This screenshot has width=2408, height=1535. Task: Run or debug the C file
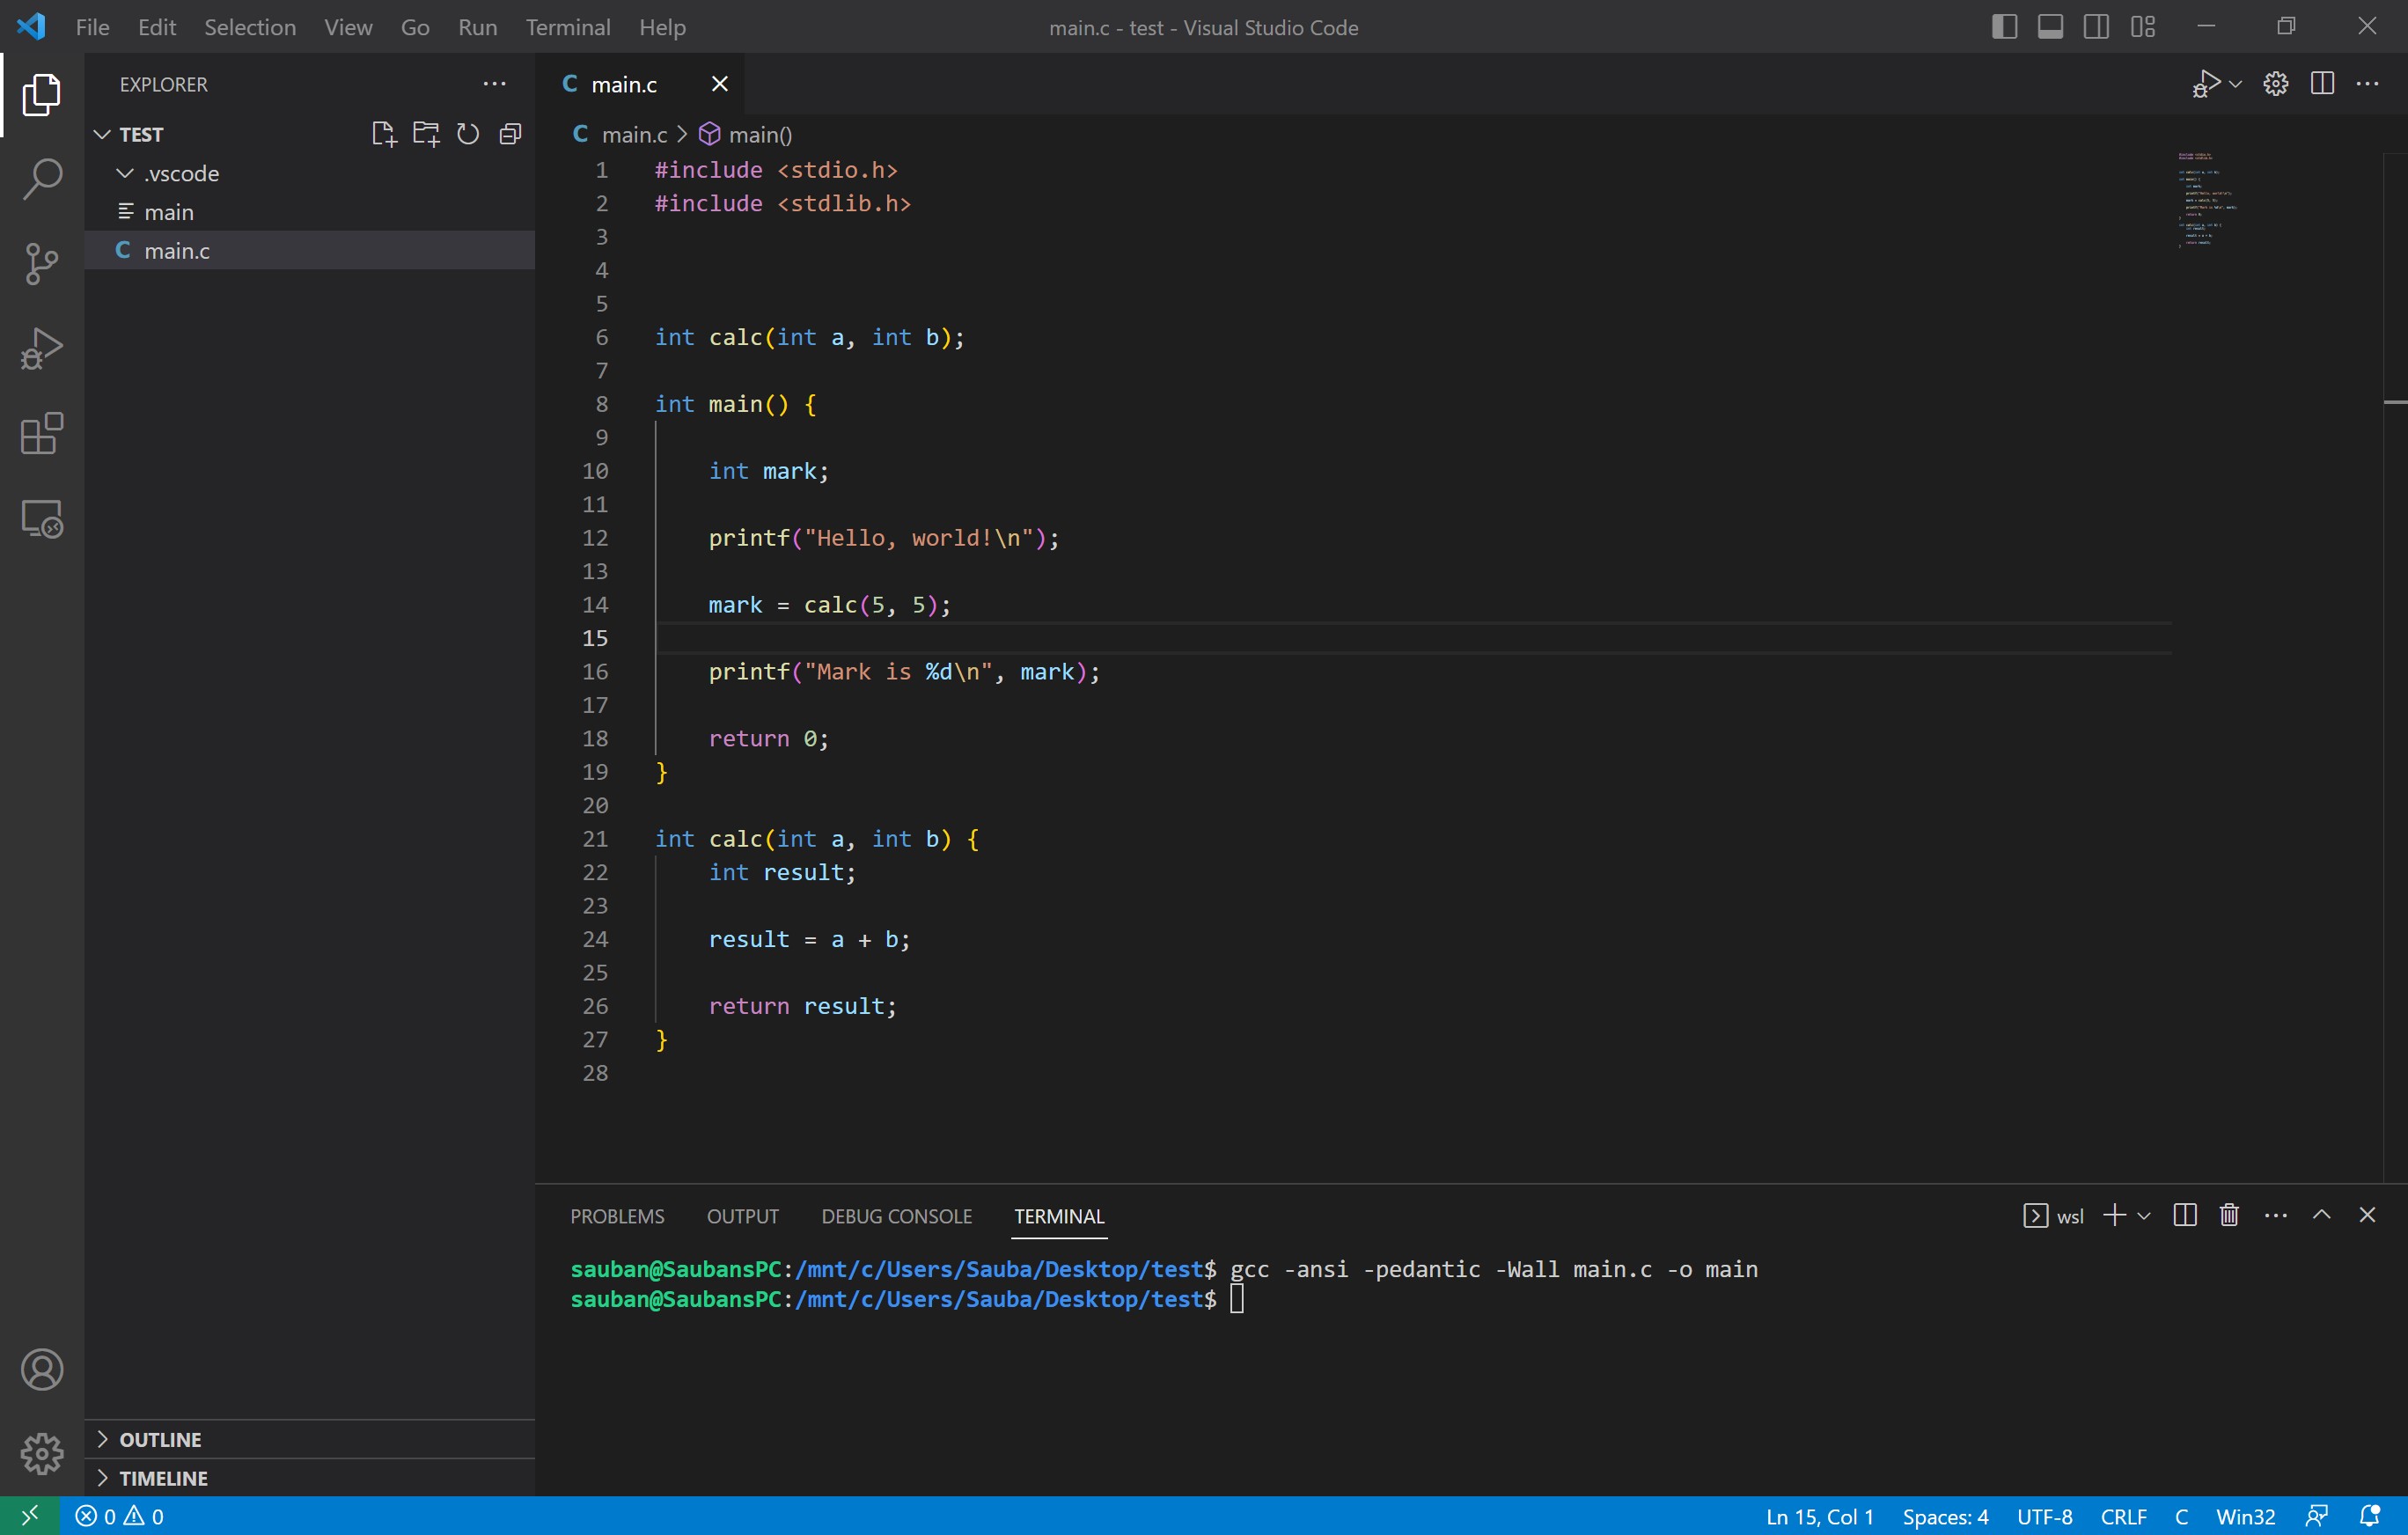[x=2205, y=84]
